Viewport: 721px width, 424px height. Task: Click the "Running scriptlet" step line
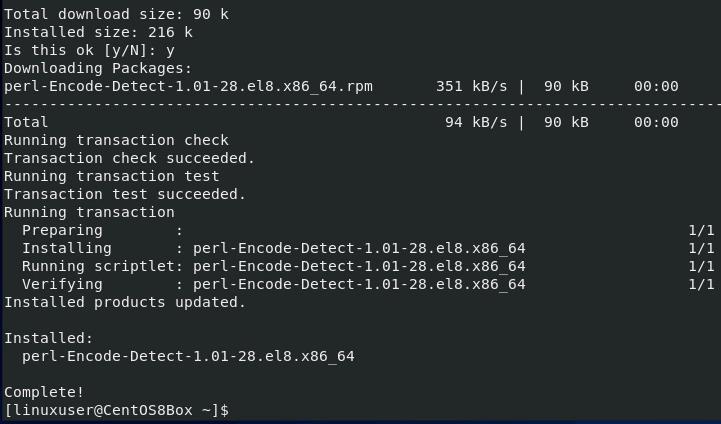coord(273,266)
